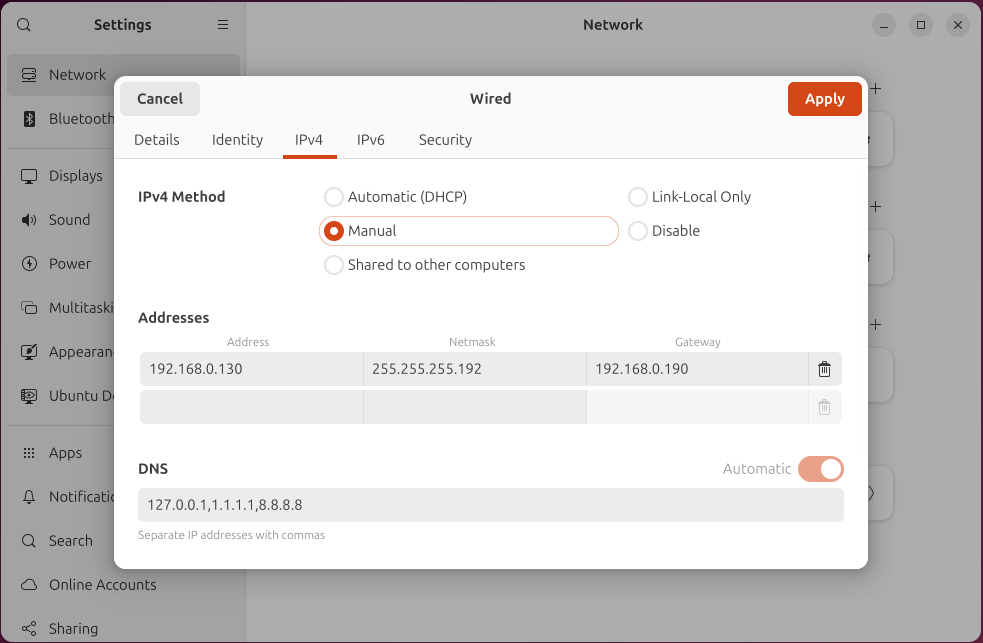The width and height of the screenshot is (983, 643).
Task: Open the Security tab
Action: (x=445, y=140)
